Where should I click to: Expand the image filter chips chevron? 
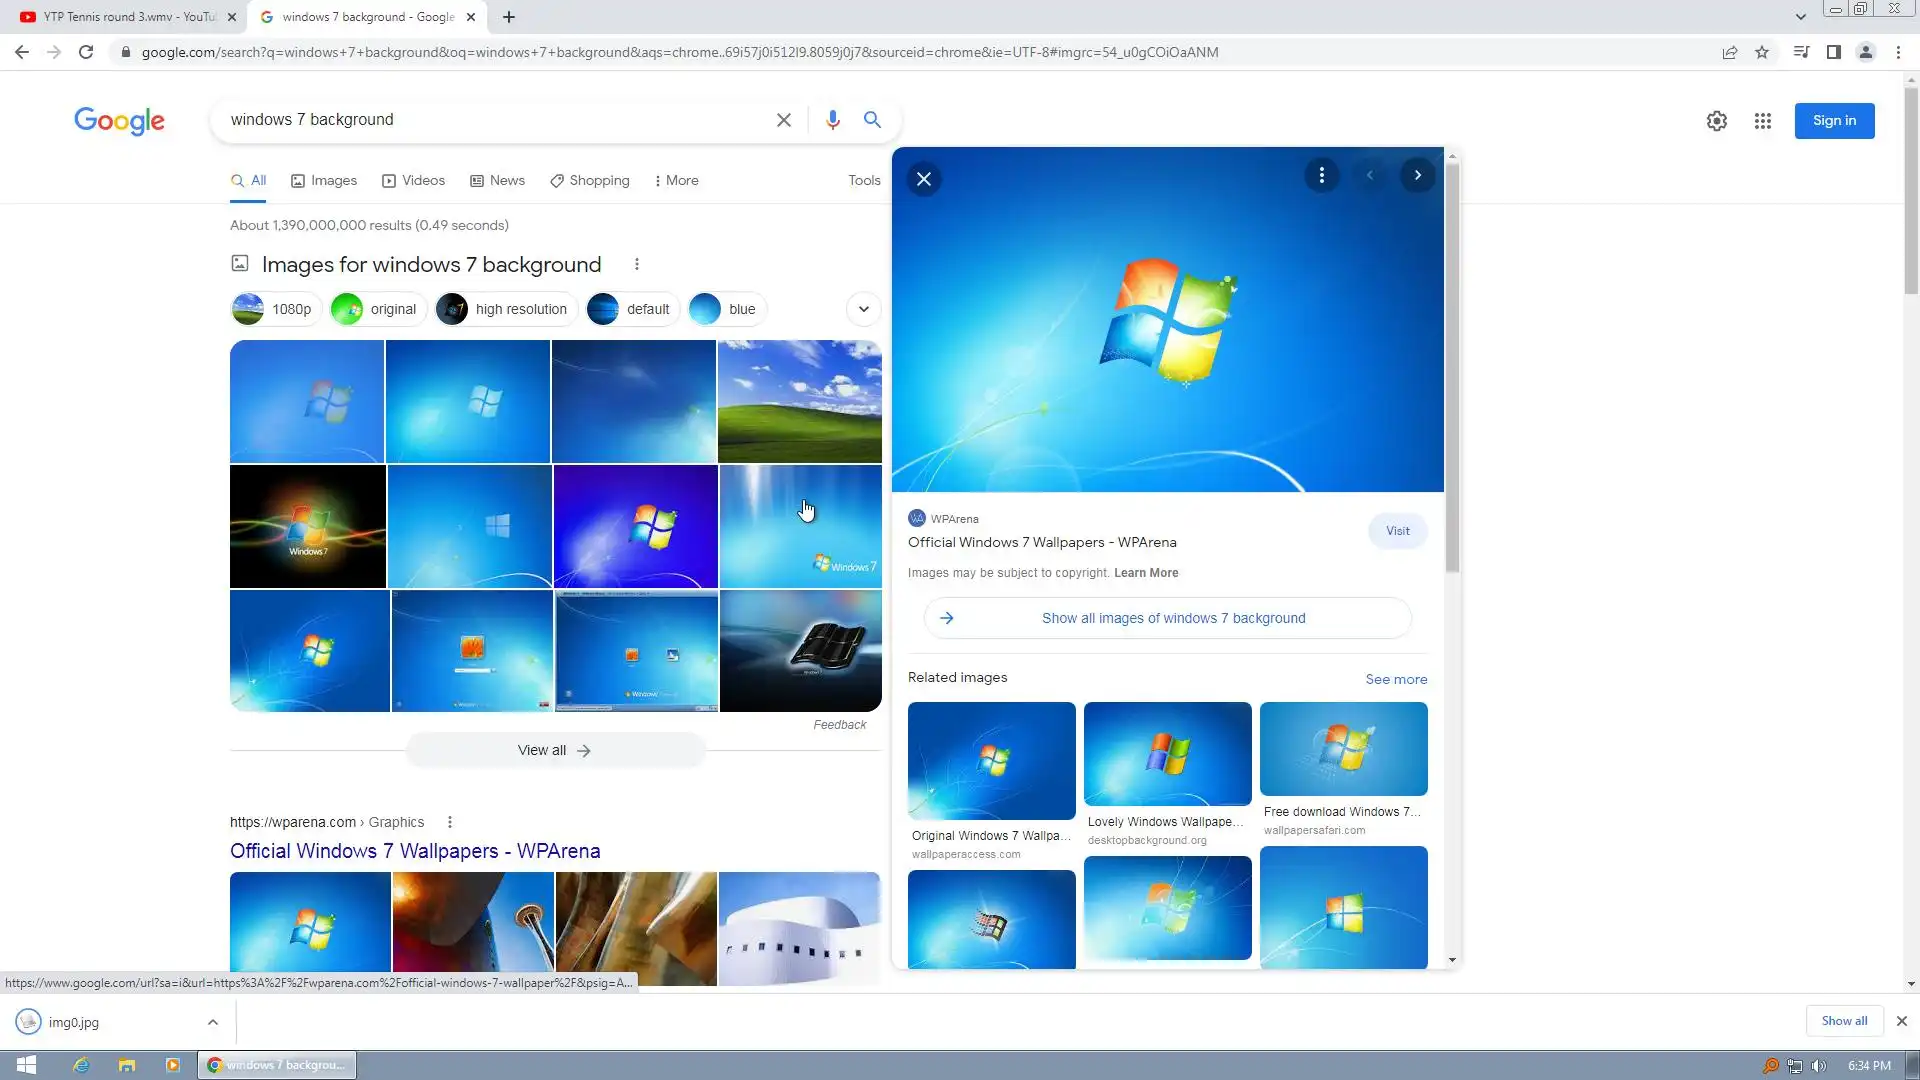(863, 309)
